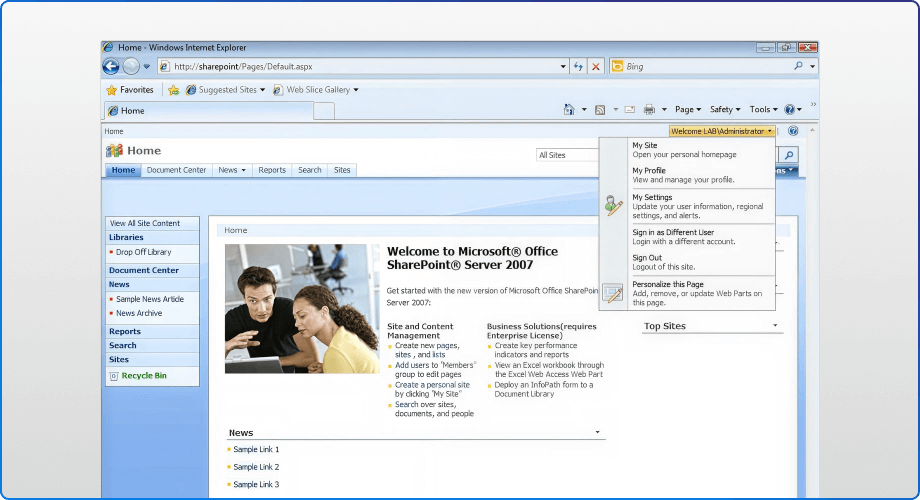Click View All Site Content link
Screen dimensions: 920x500
[145, 223]
